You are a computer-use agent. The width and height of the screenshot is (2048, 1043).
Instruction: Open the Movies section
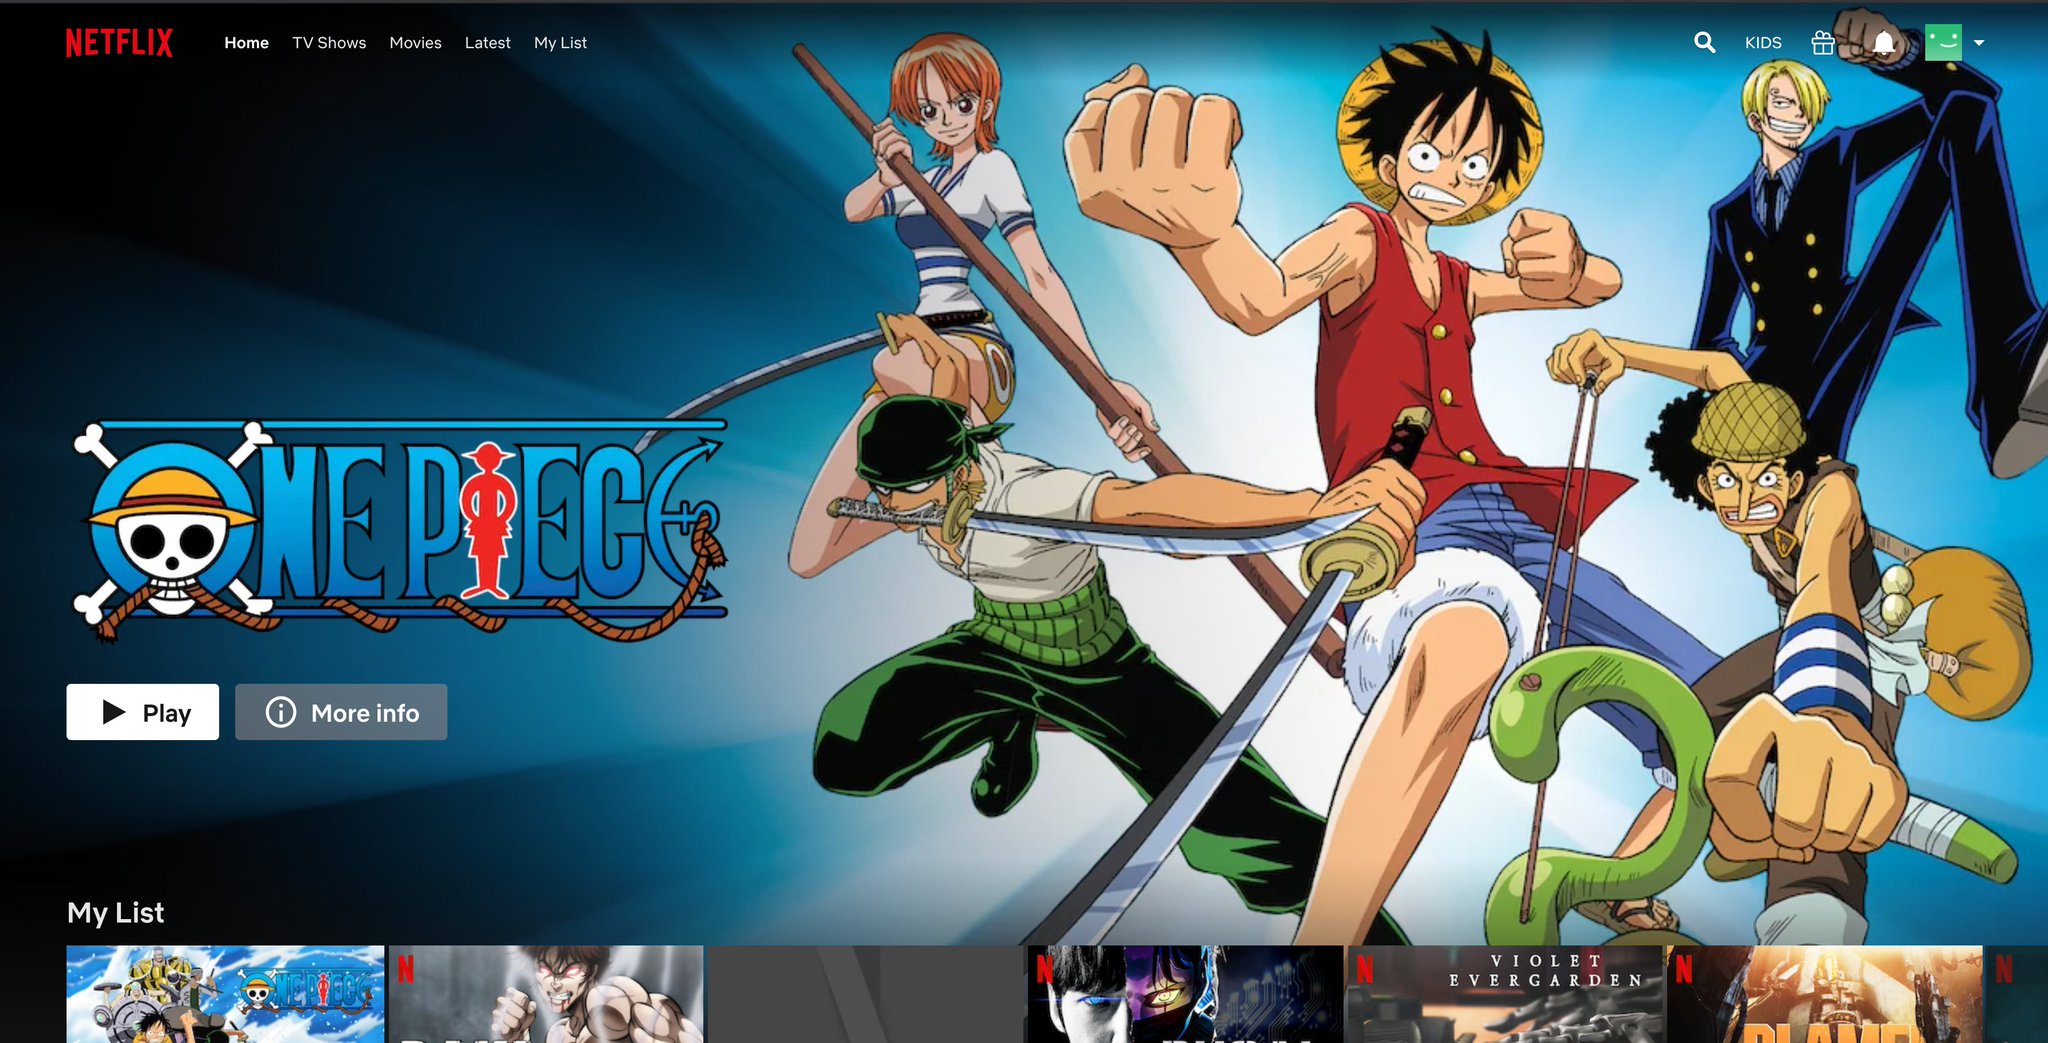[415, 43]
